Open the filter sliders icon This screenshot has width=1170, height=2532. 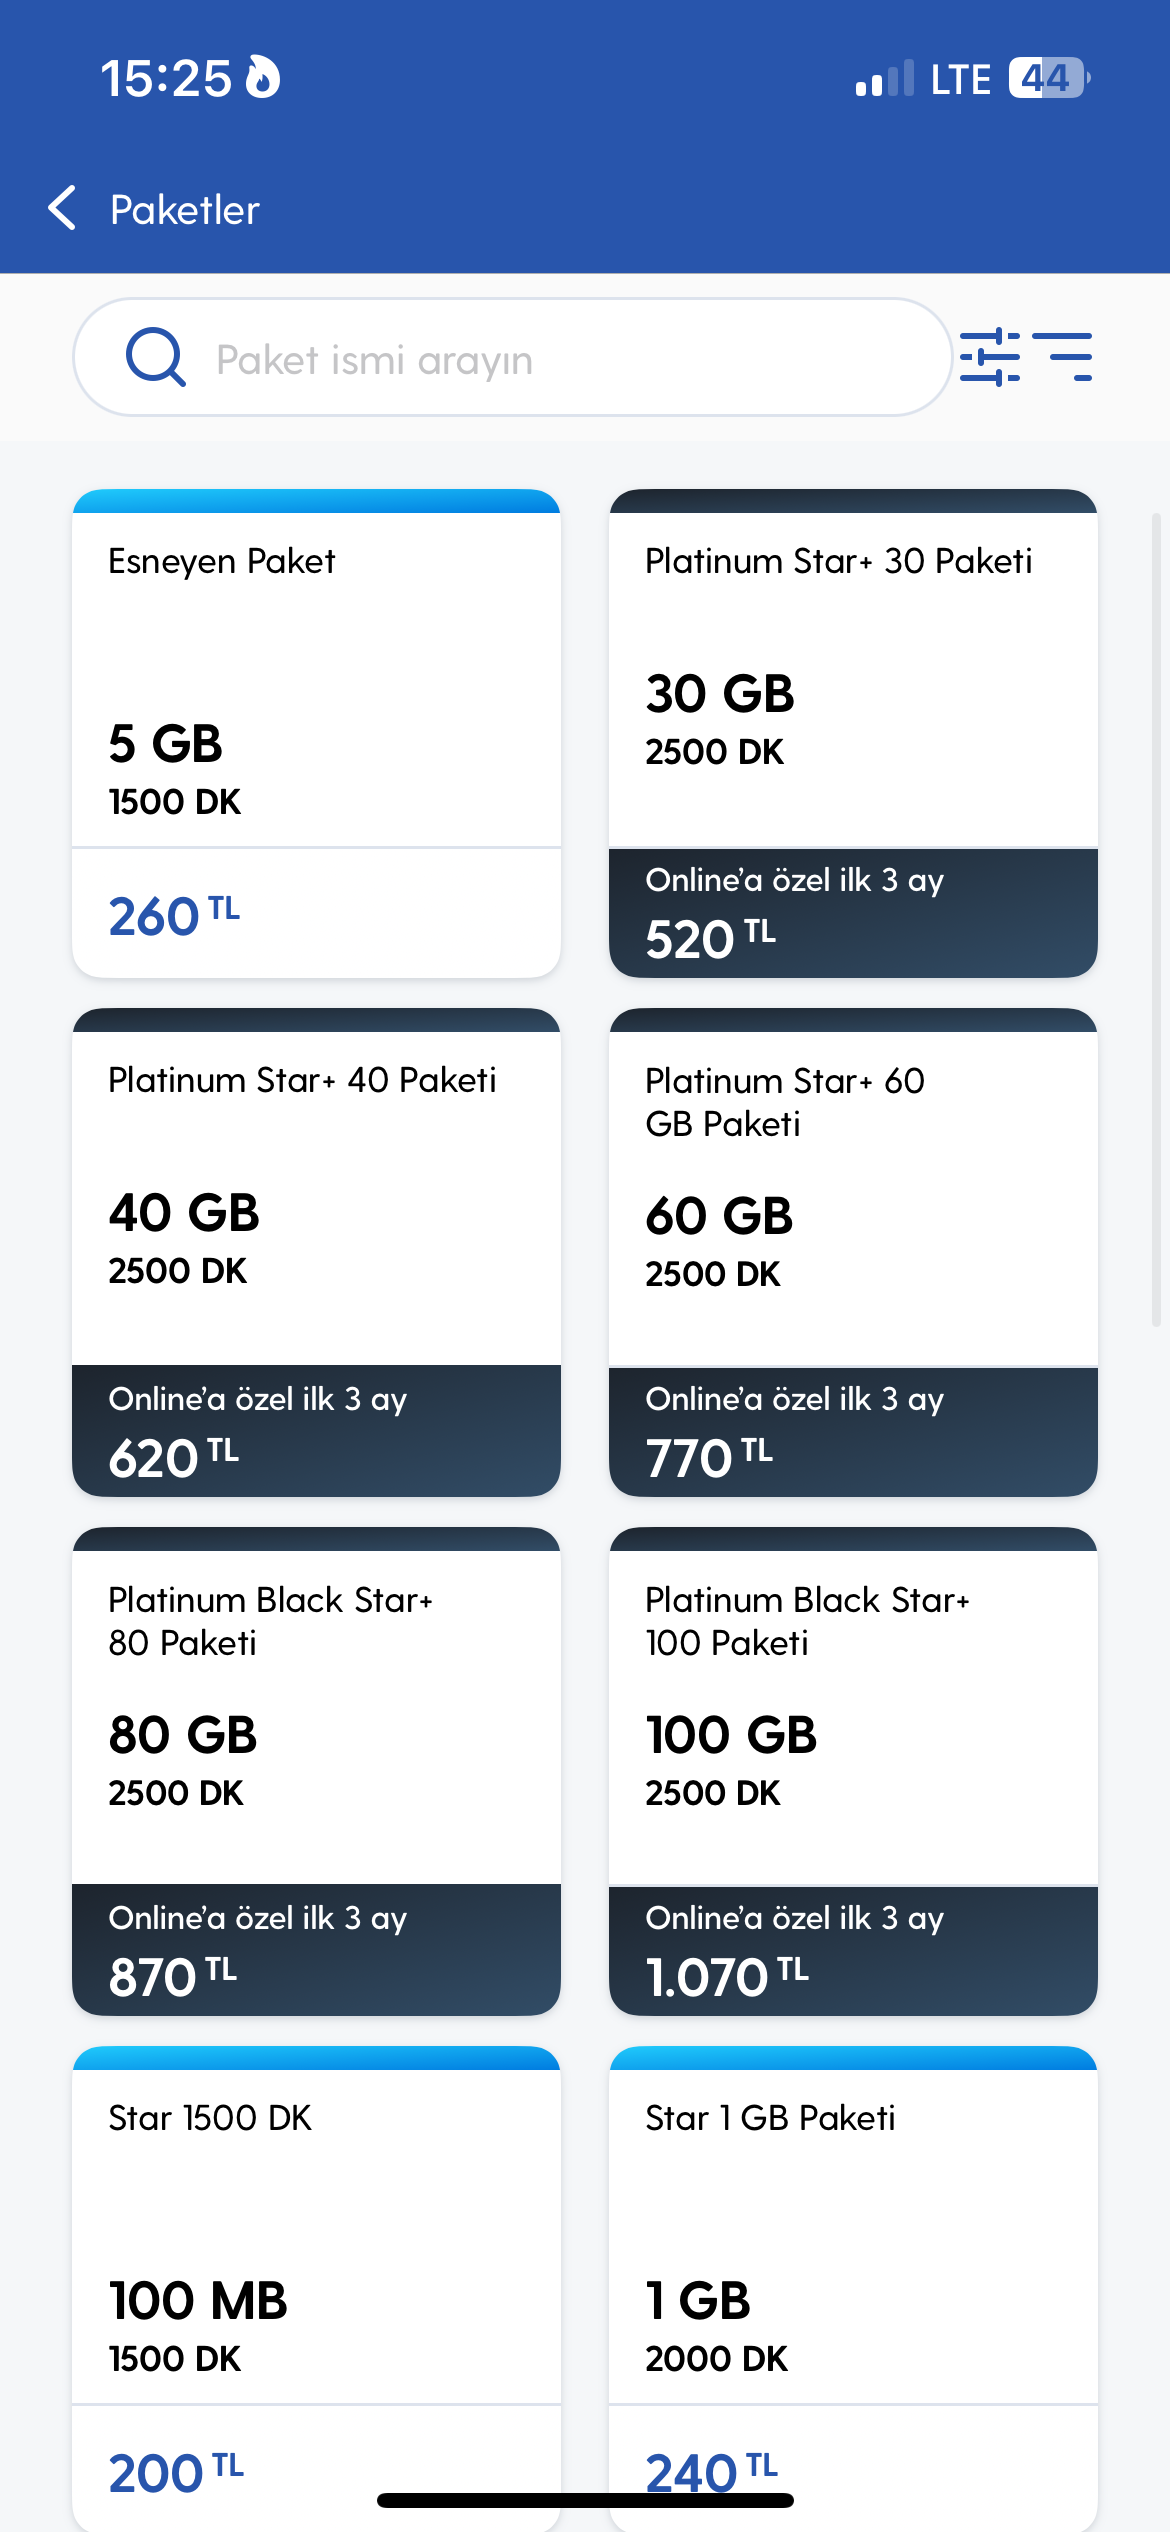coord(989,357)
